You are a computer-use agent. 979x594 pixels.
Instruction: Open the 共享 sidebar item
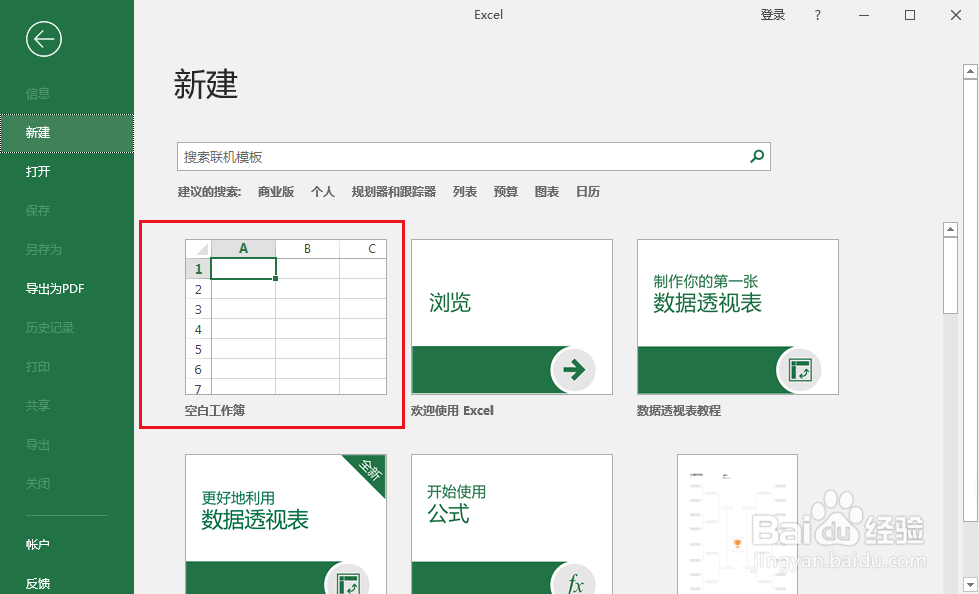[67, 406]
